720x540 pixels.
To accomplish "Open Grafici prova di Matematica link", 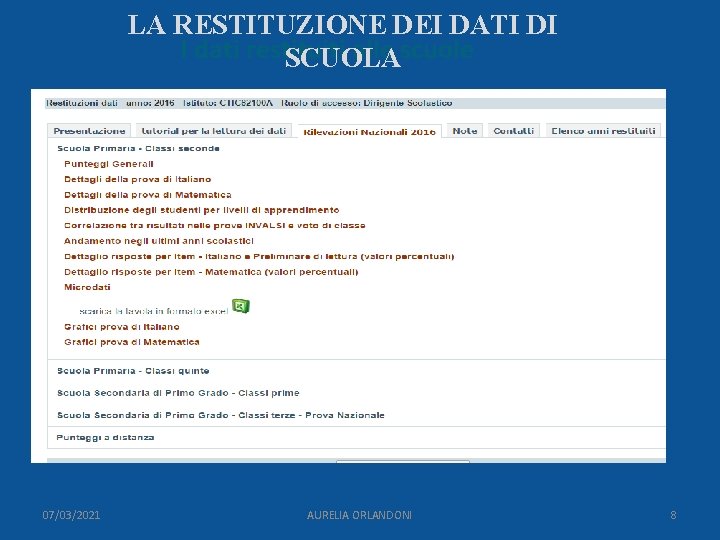I will point(132,342).
